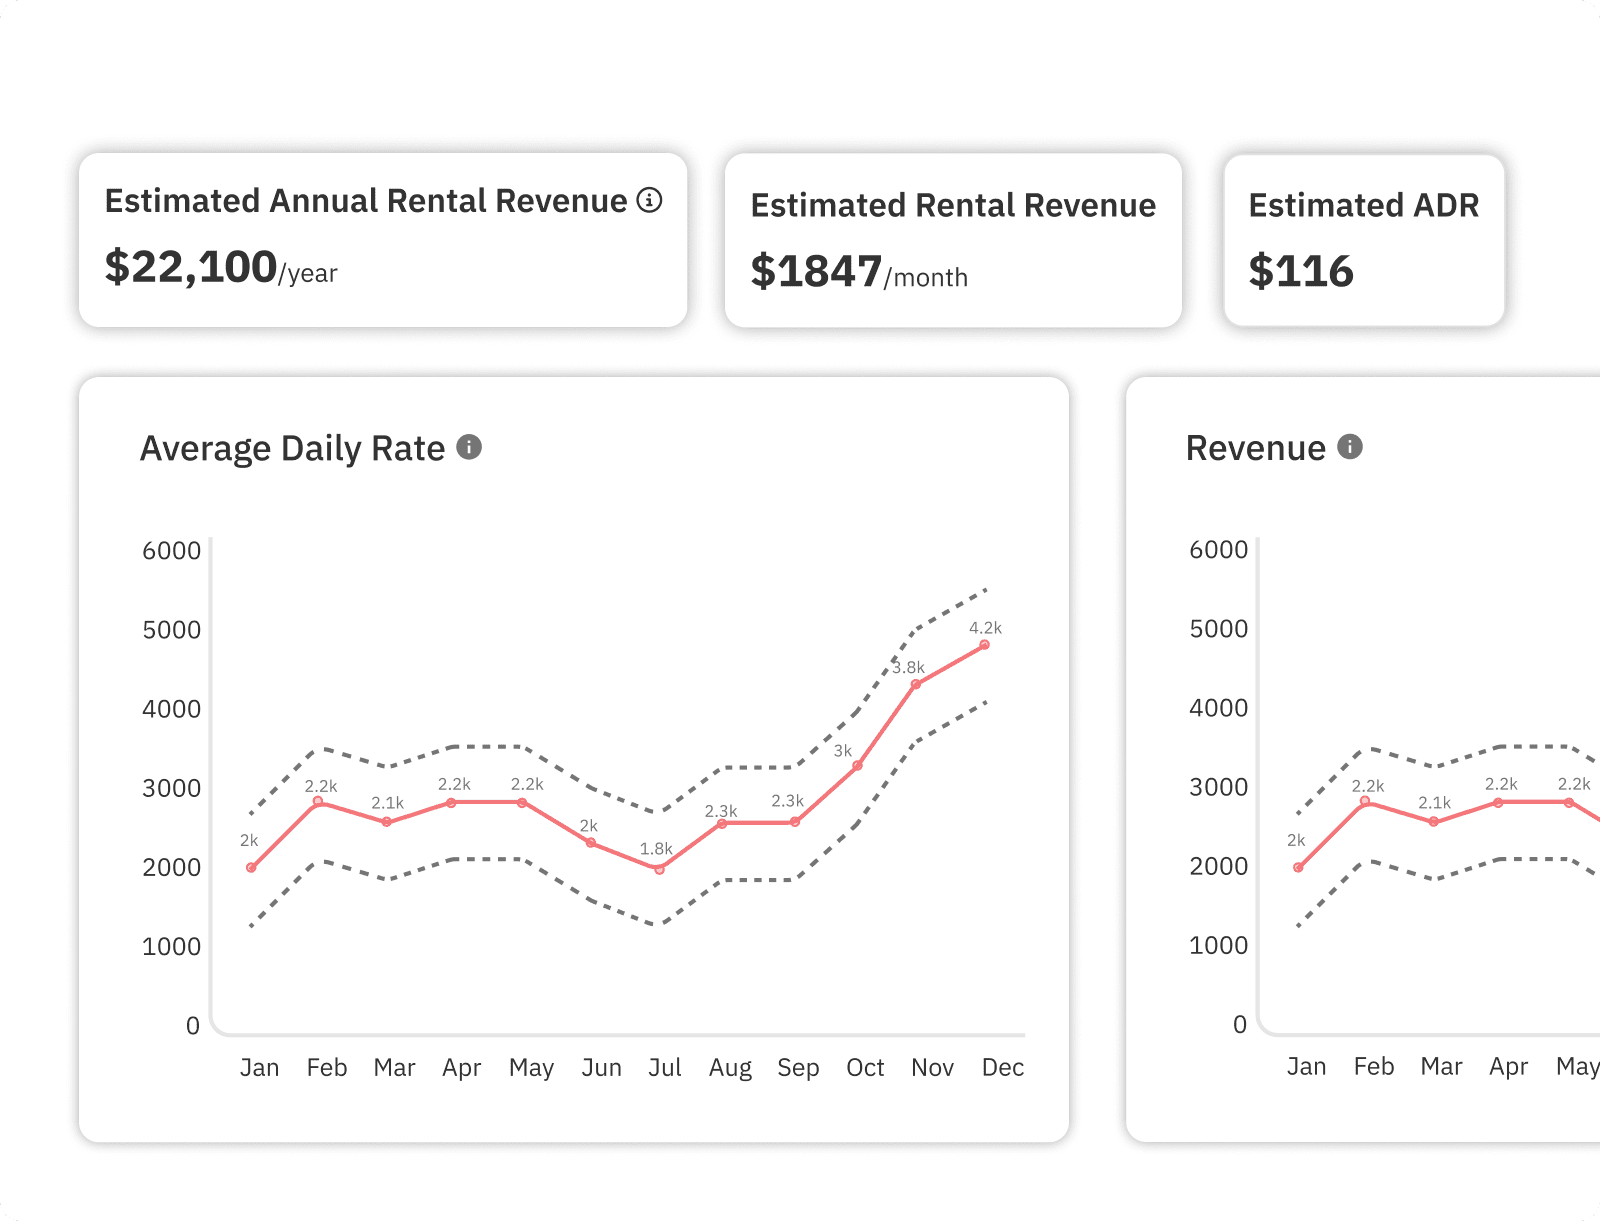Click January 2k data point on Revenue chart
Viewport: 1600px width, 1221px height.
(x=1298, y=868)
